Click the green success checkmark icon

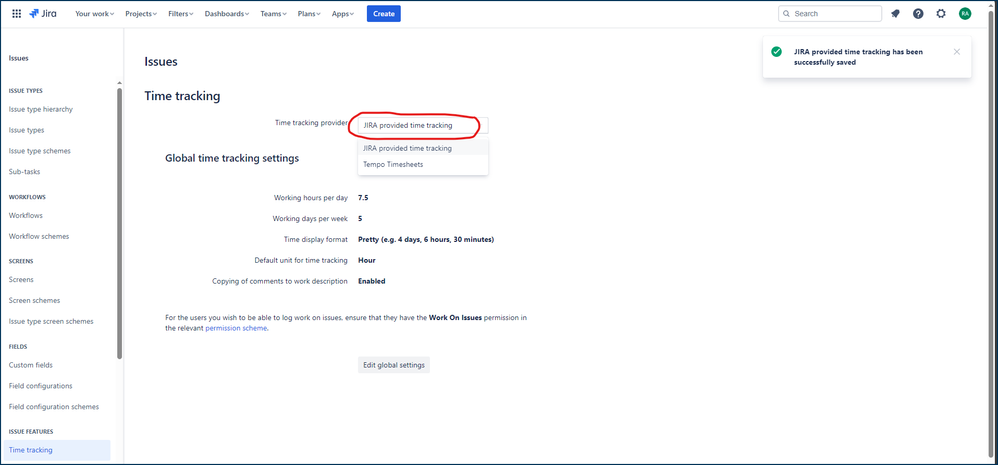(x=777, y=52)
